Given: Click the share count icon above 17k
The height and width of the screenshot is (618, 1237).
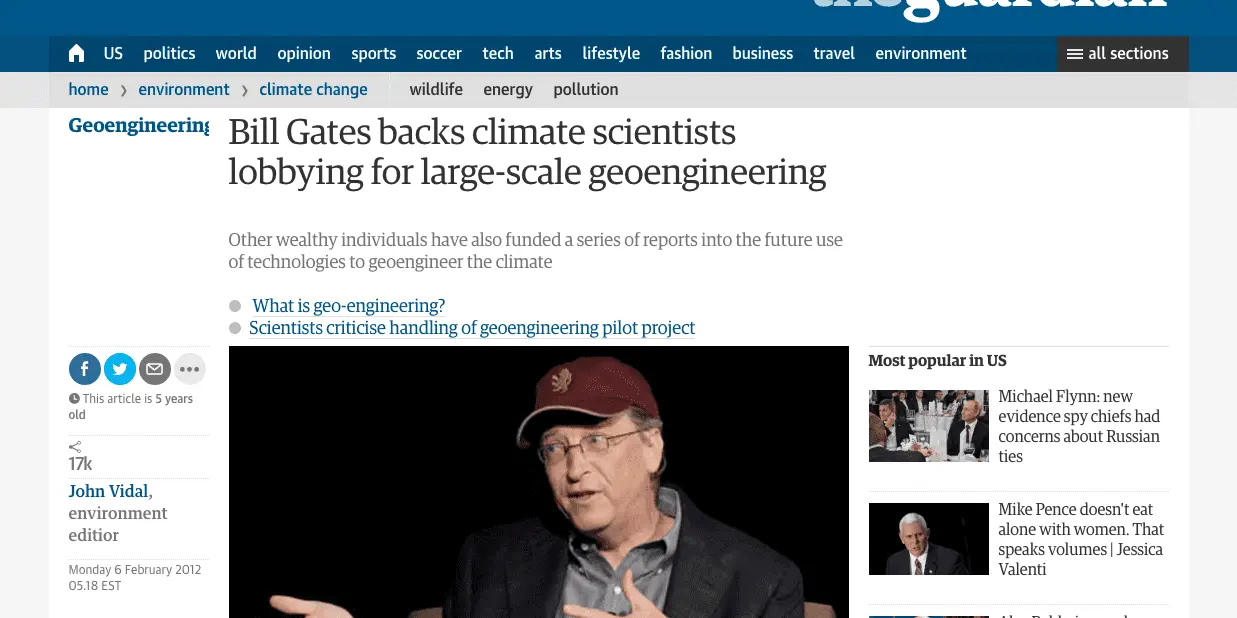Looking at the screenshot, I should click(x=75, y=447).
